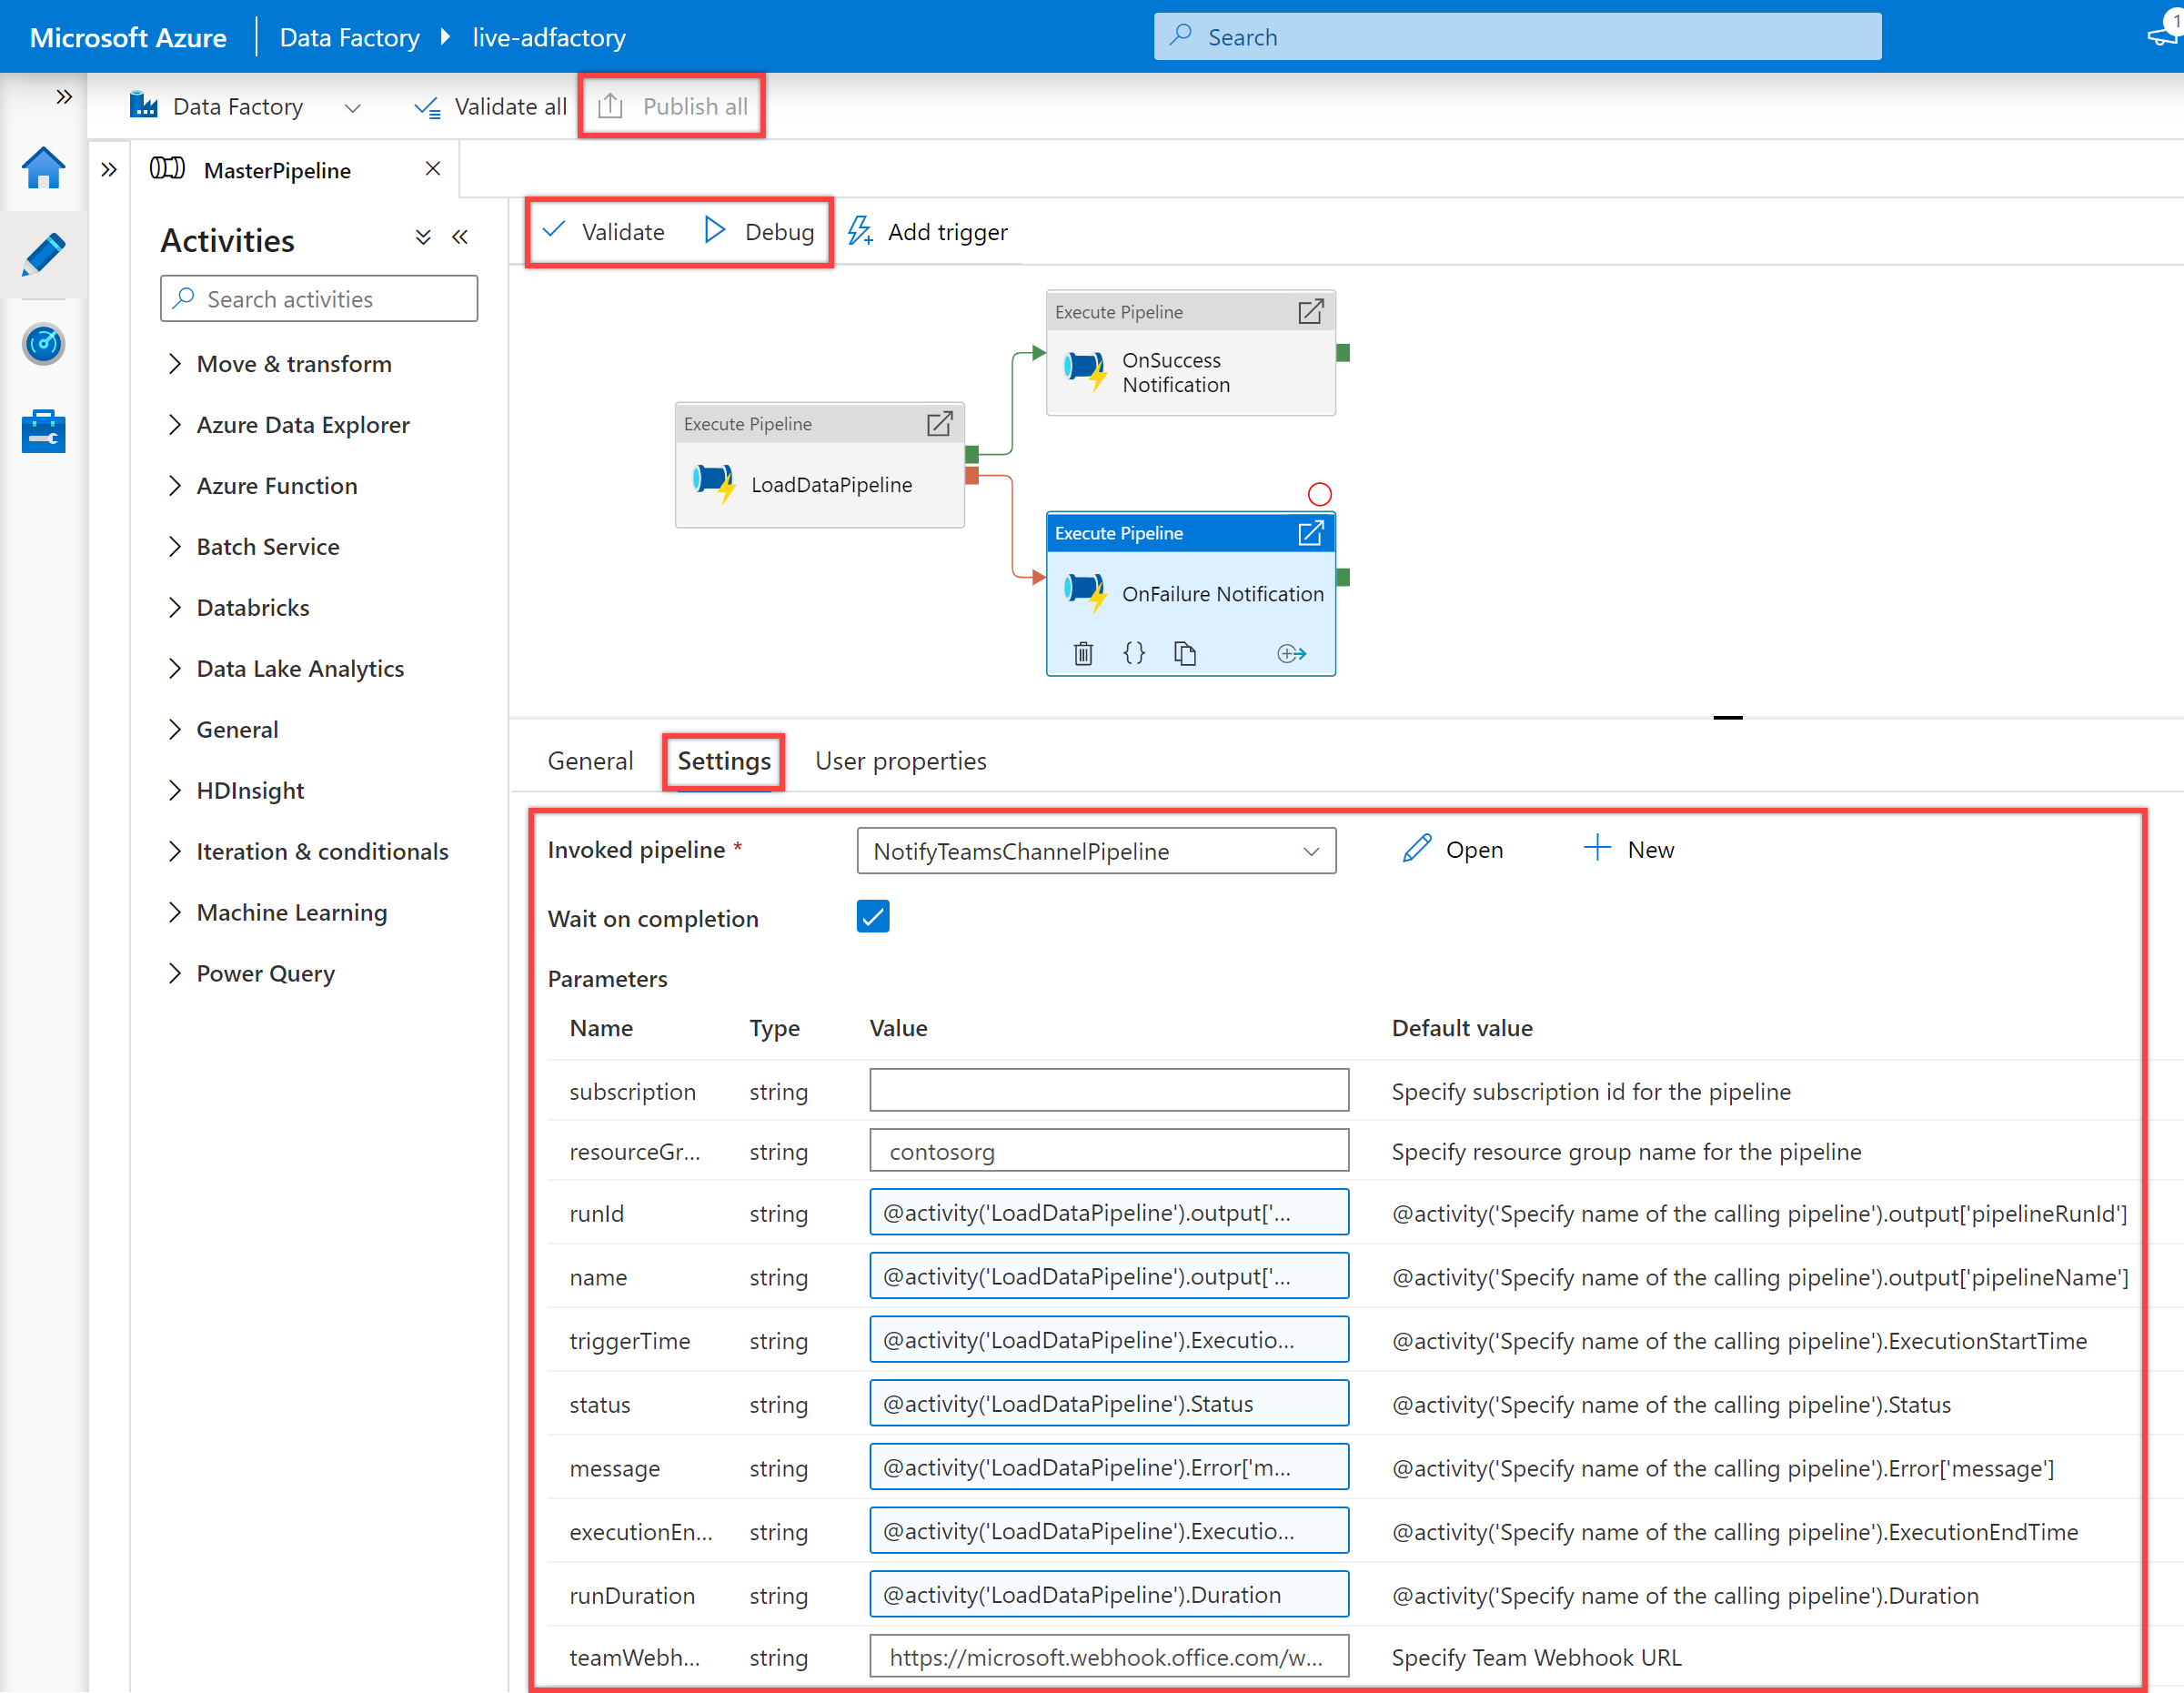The width and height of the screenshot is (2184, 1693).
Task: Click the Publish all icon
Action: point(670,106)
